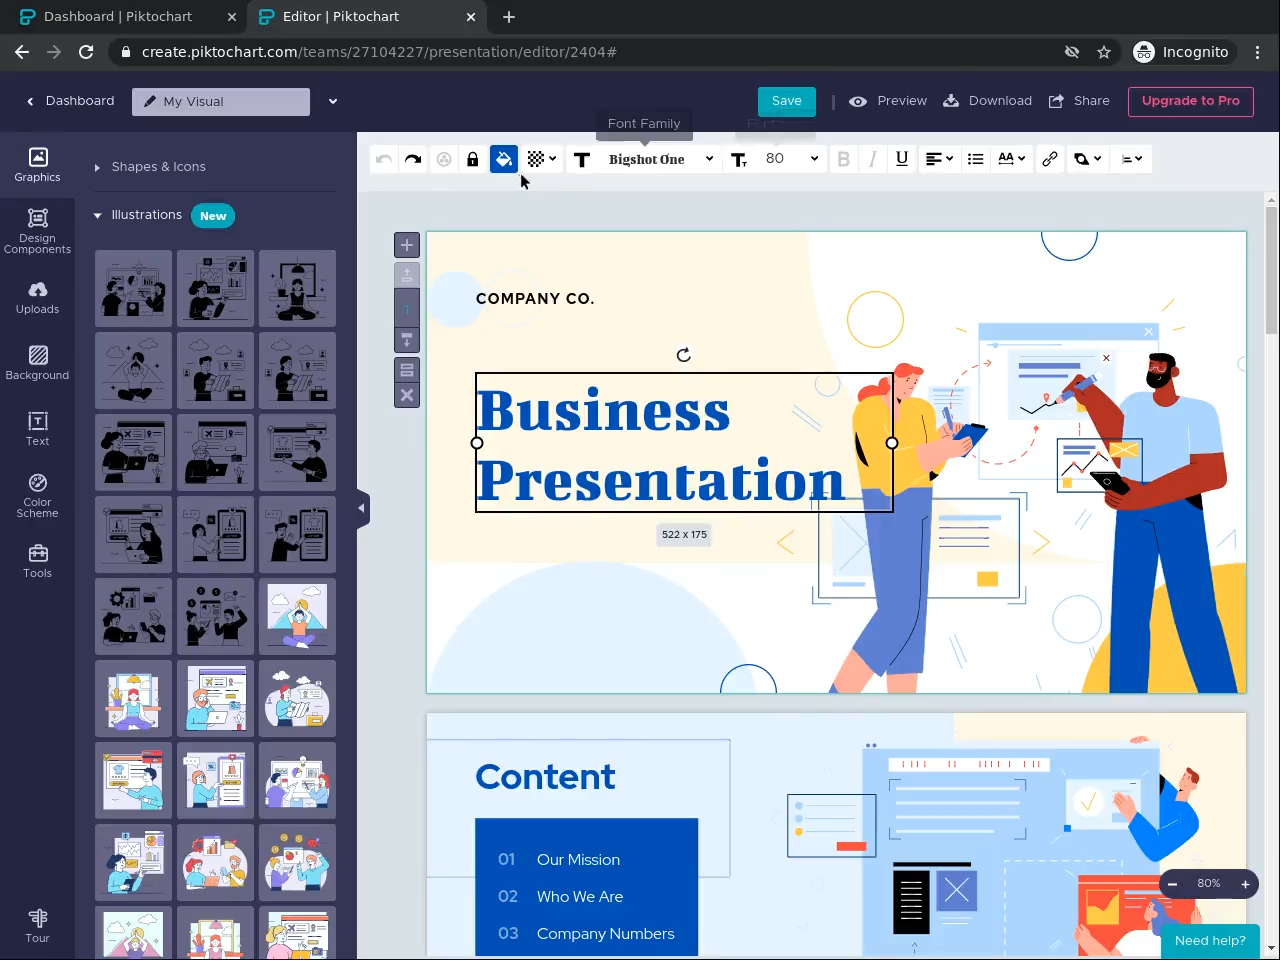Click the text color fill bucket icon
The width and height of the screenshot is (1280, 960).
pos(504,159)
